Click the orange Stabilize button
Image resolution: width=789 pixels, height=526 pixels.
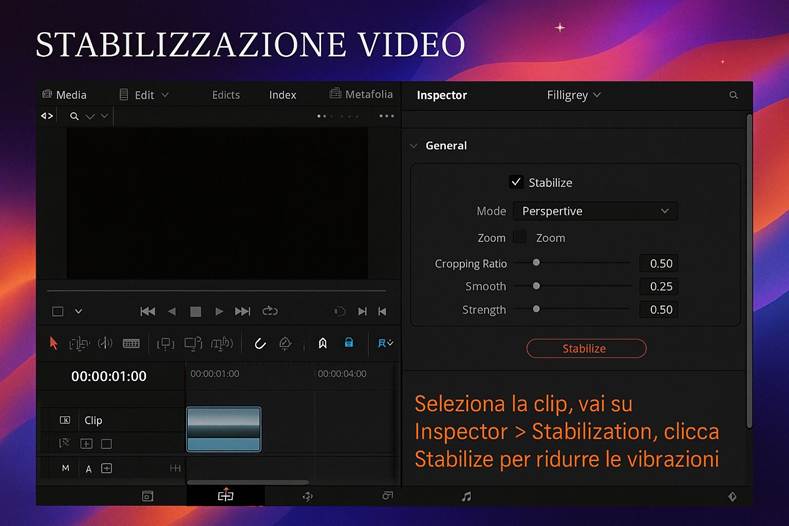(x=586, y=348)
